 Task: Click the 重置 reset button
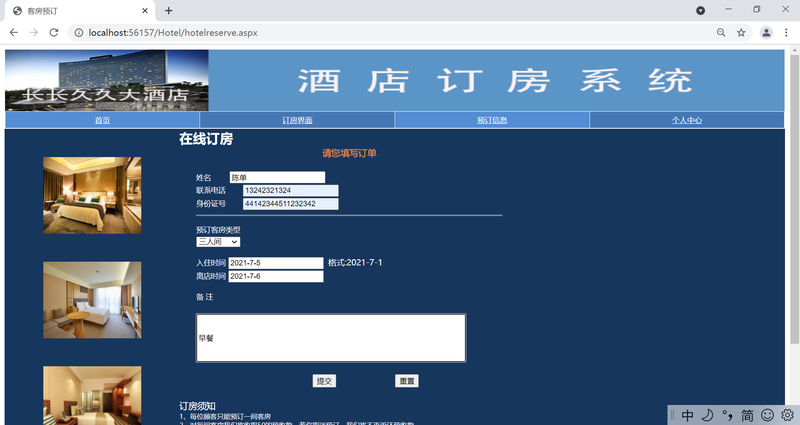tap(407, 381)
